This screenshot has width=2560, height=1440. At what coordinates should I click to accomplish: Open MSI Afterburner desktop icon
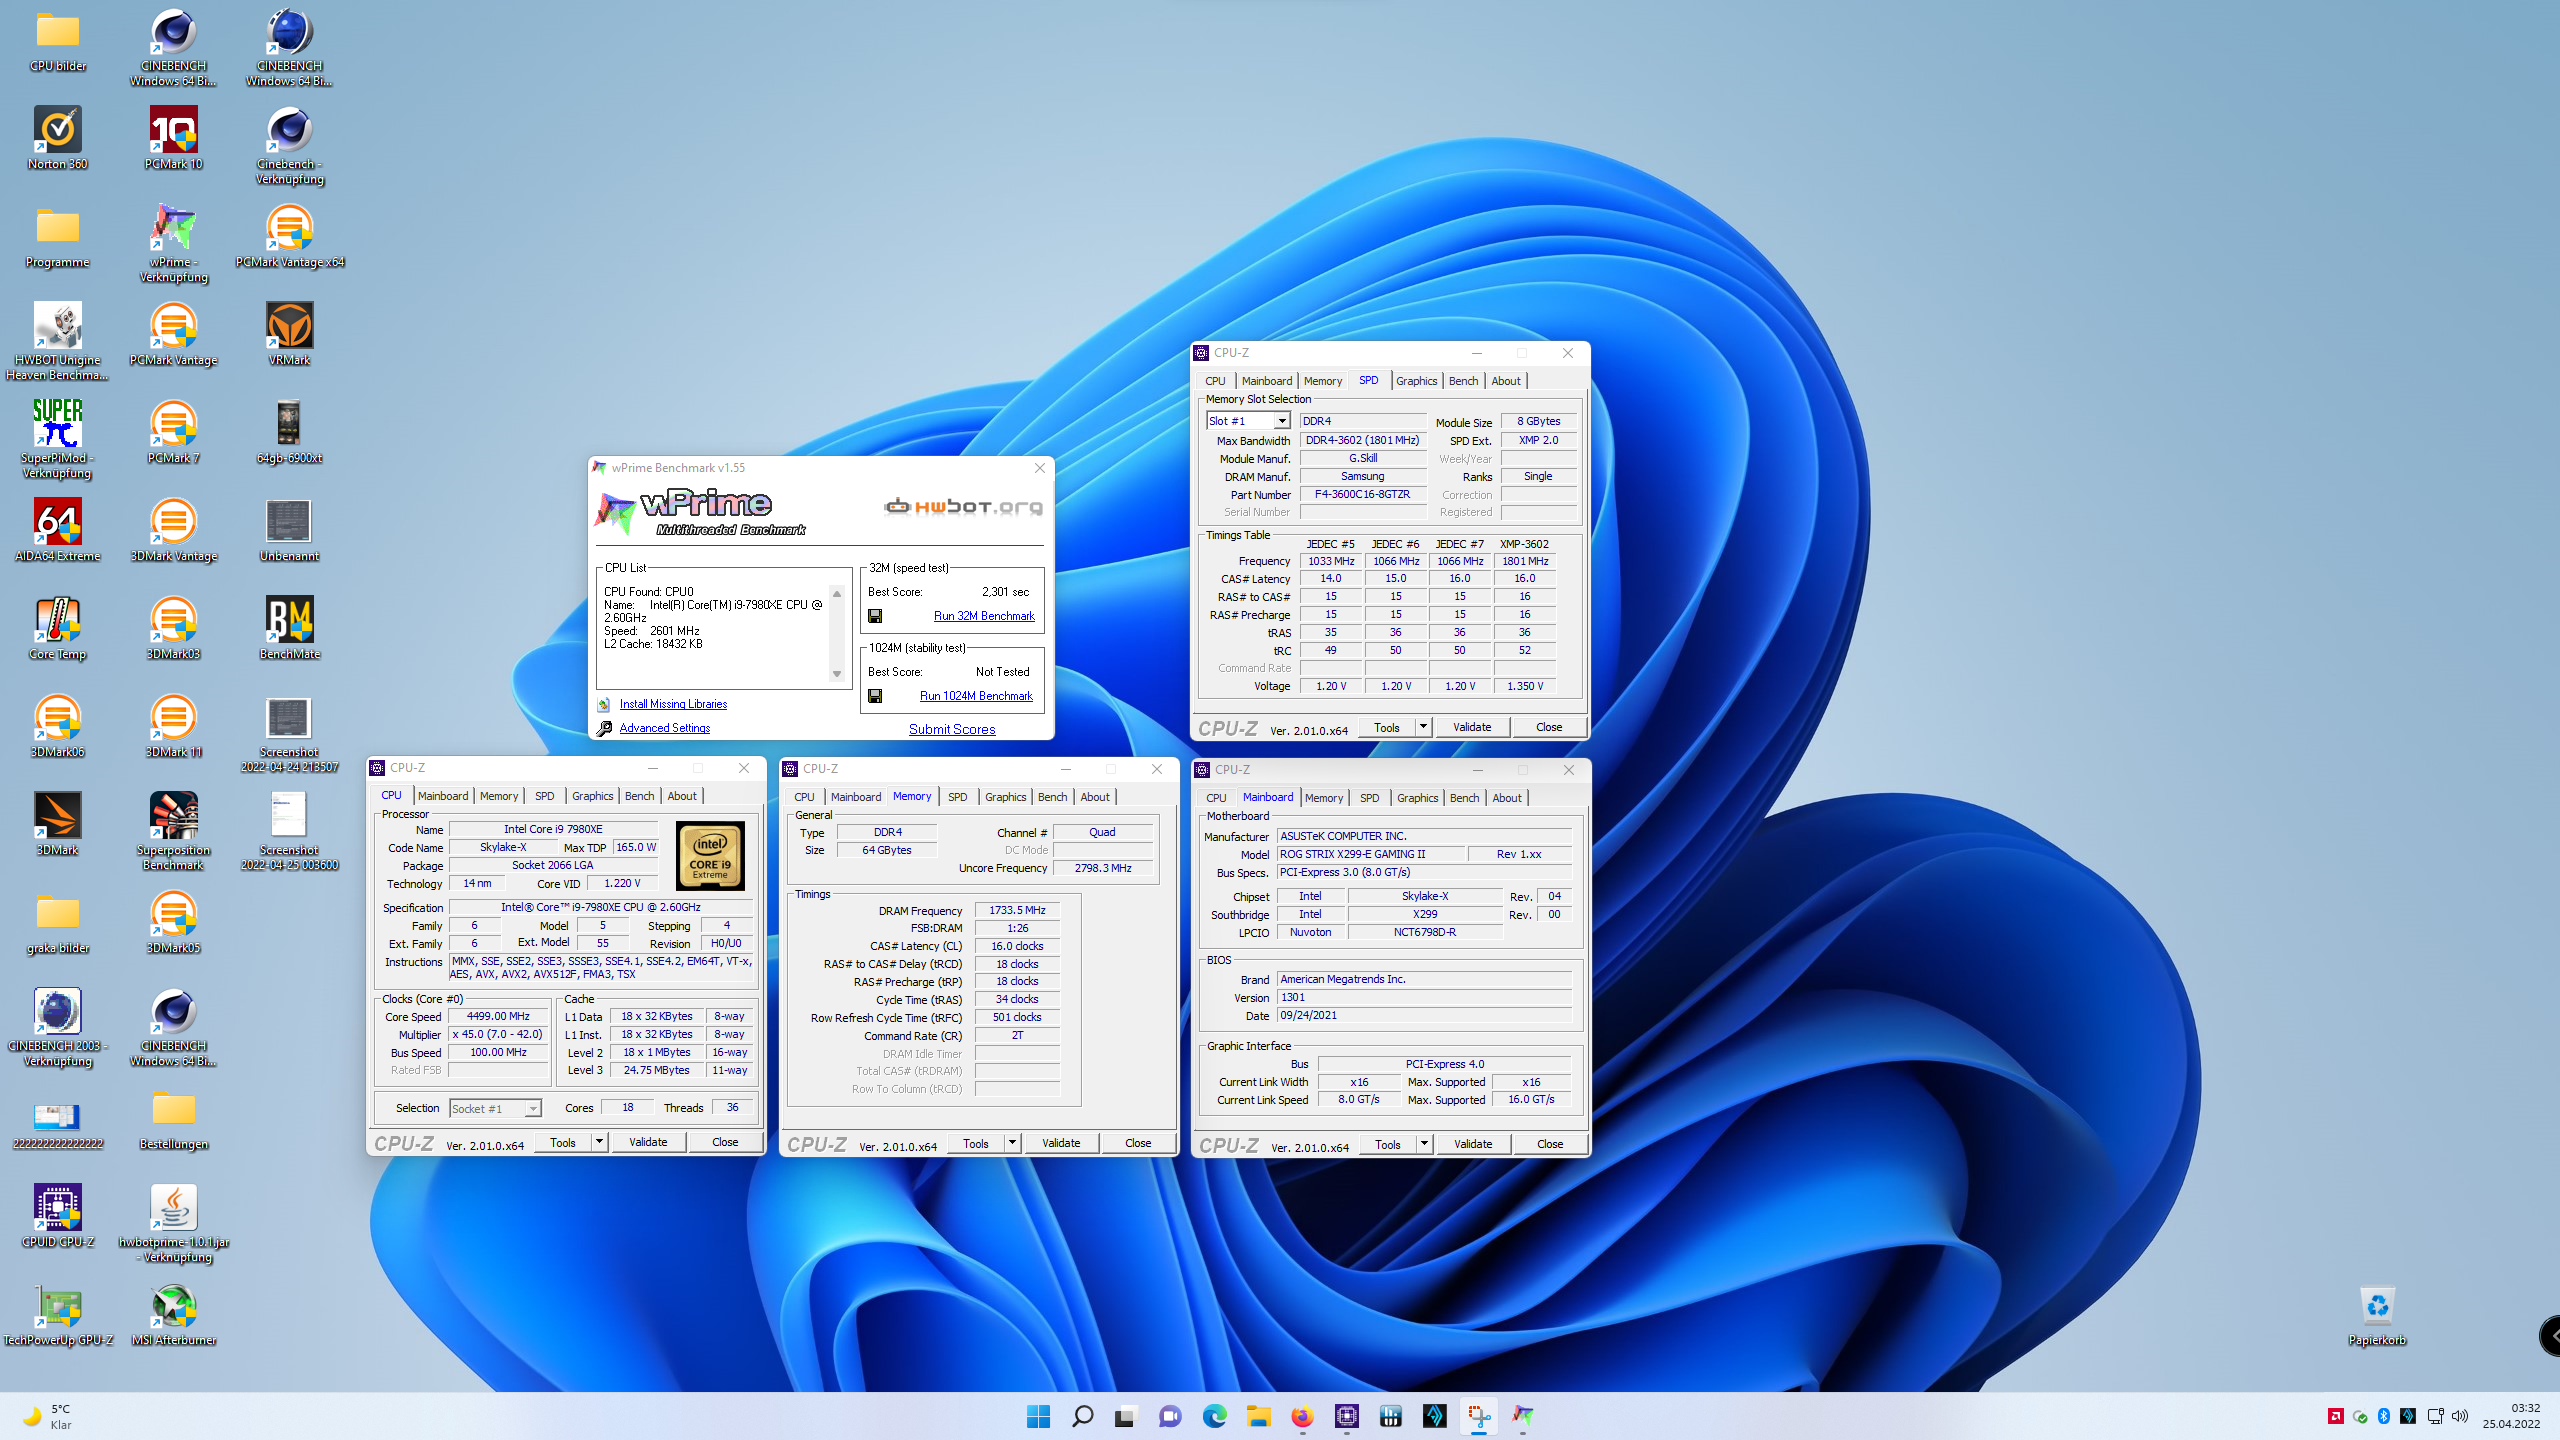(174, 1315)
